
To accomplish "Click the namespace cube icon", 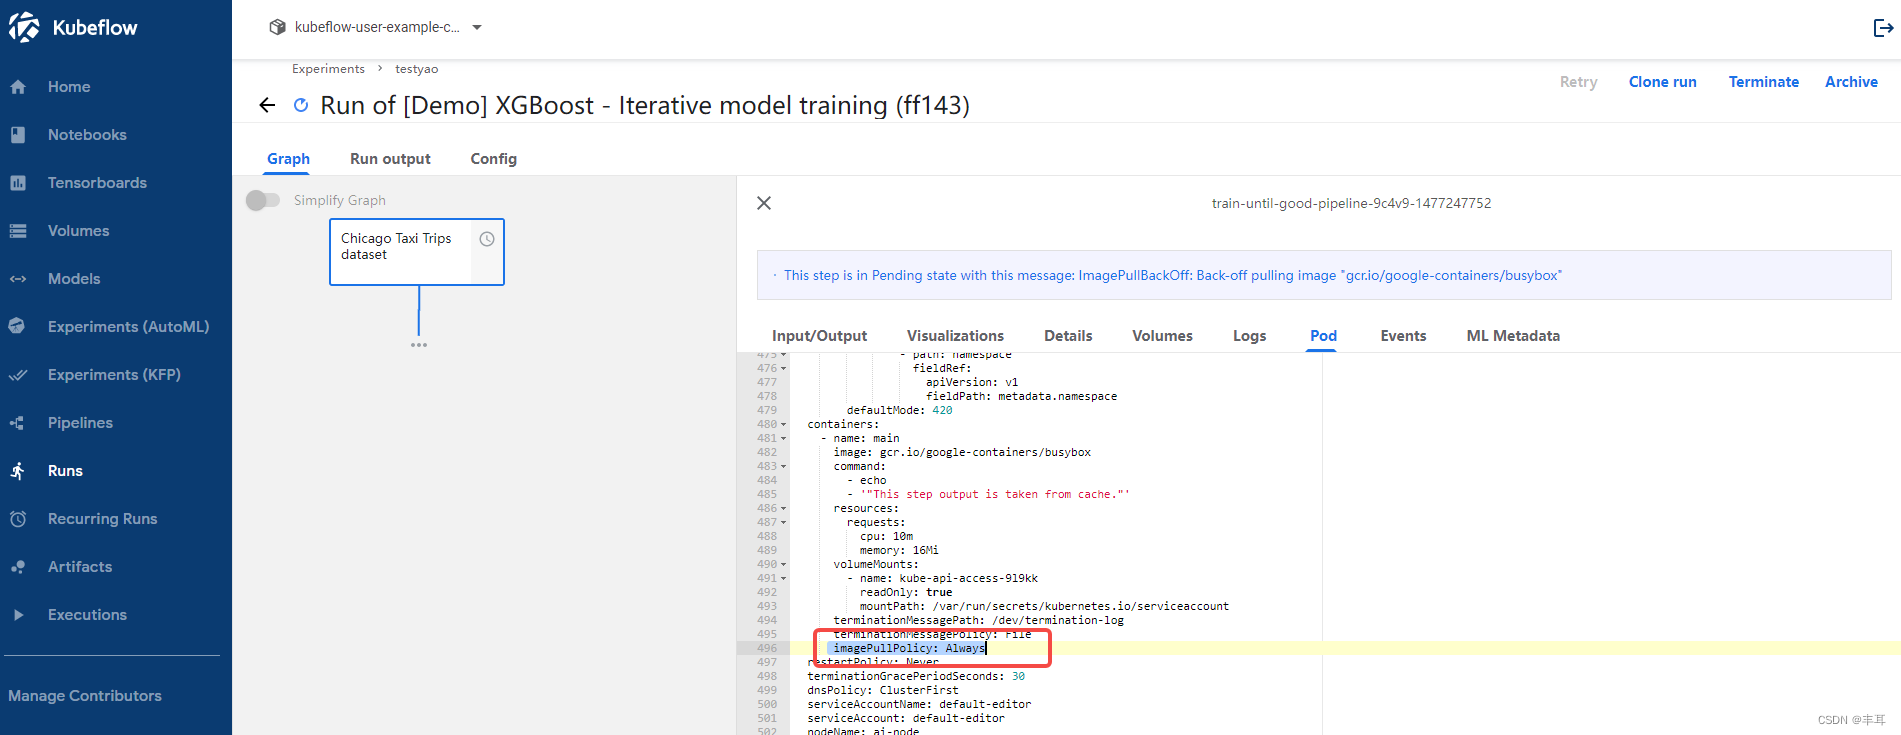I will pos(278,27).
